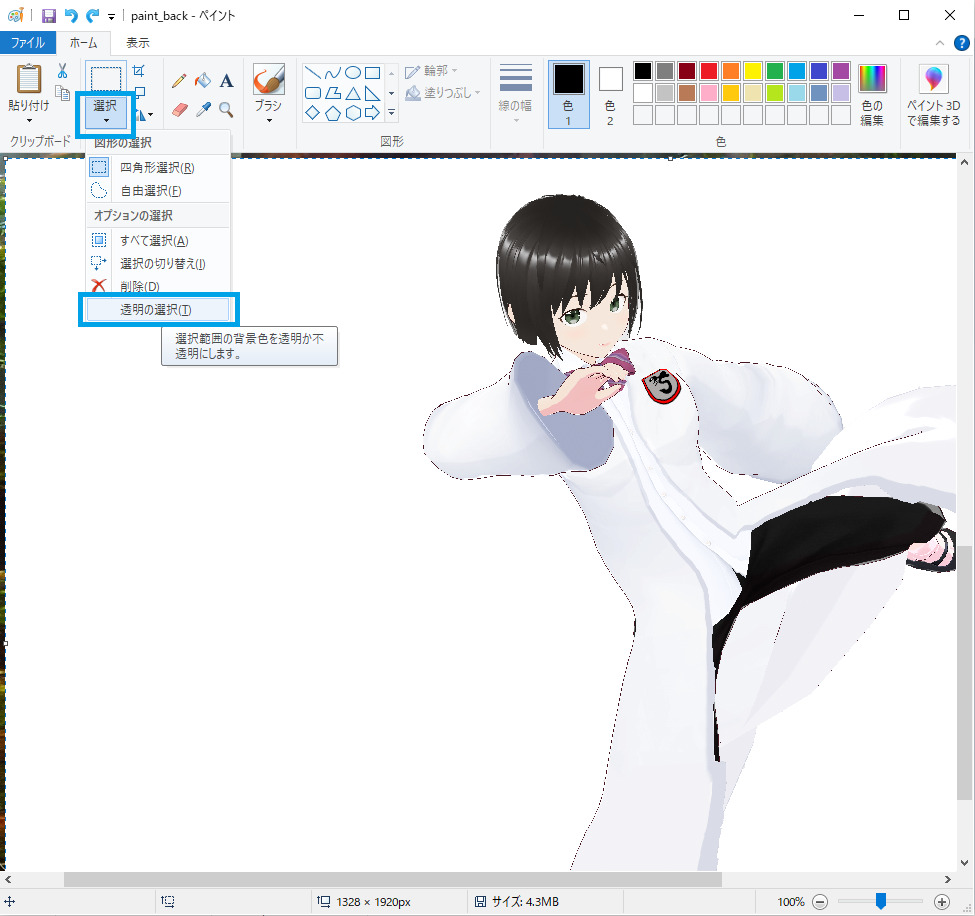Pick the pink color swatch
Screen dimensions: 975x916
709,93
